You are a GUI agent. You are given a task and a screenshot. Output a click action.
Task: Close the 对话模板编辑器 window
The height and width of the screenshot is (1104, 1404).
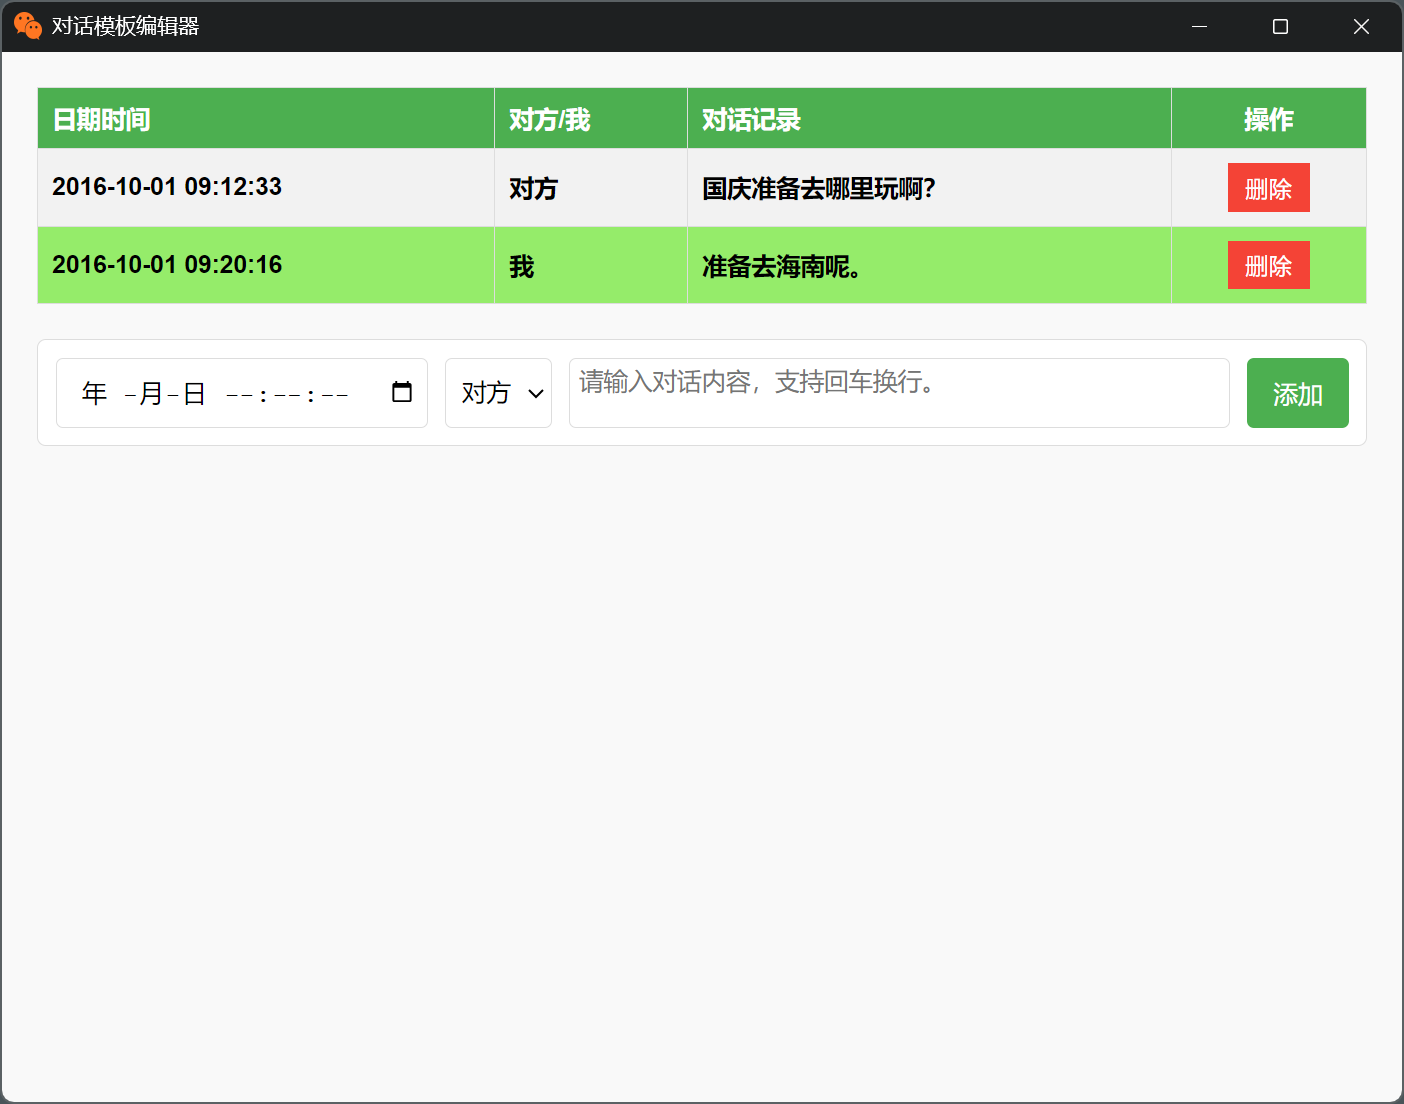tap(1361, 26)
